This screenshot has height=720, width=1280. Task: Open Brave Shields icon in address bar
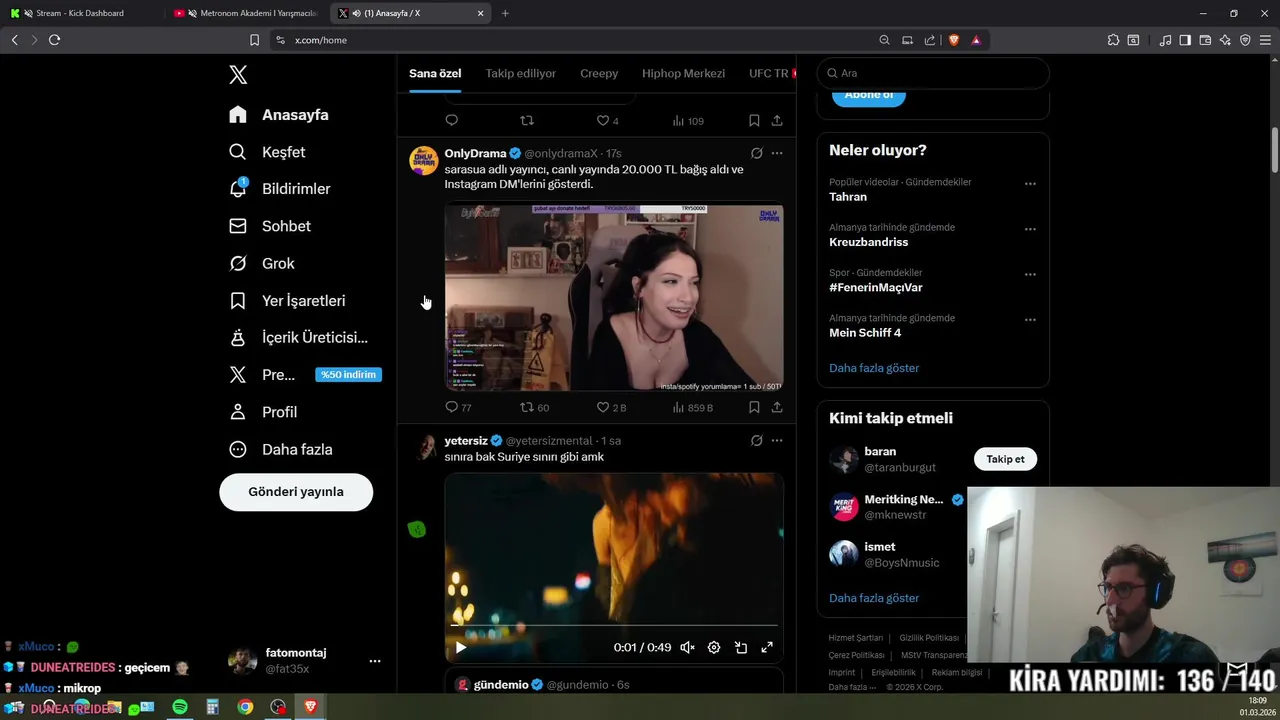[x=954, y=40]
